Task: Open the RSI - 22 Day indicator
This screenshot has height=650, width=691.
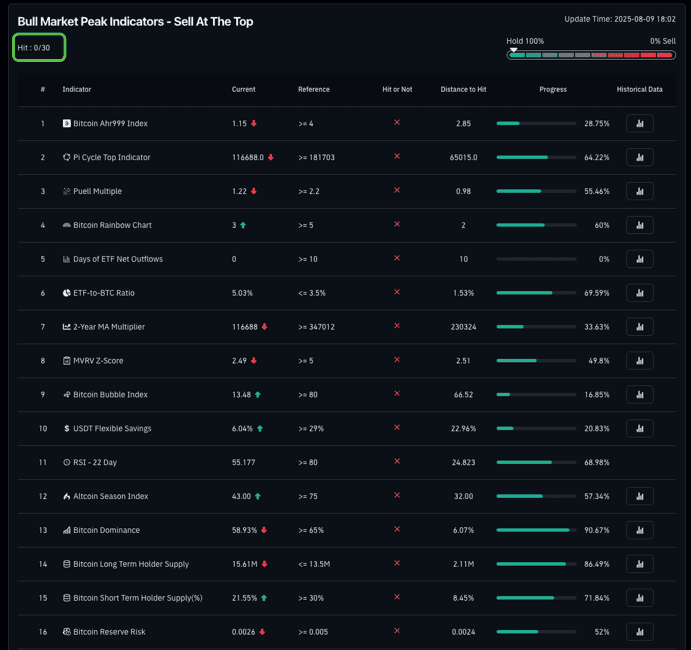Action: click(95, 462)
